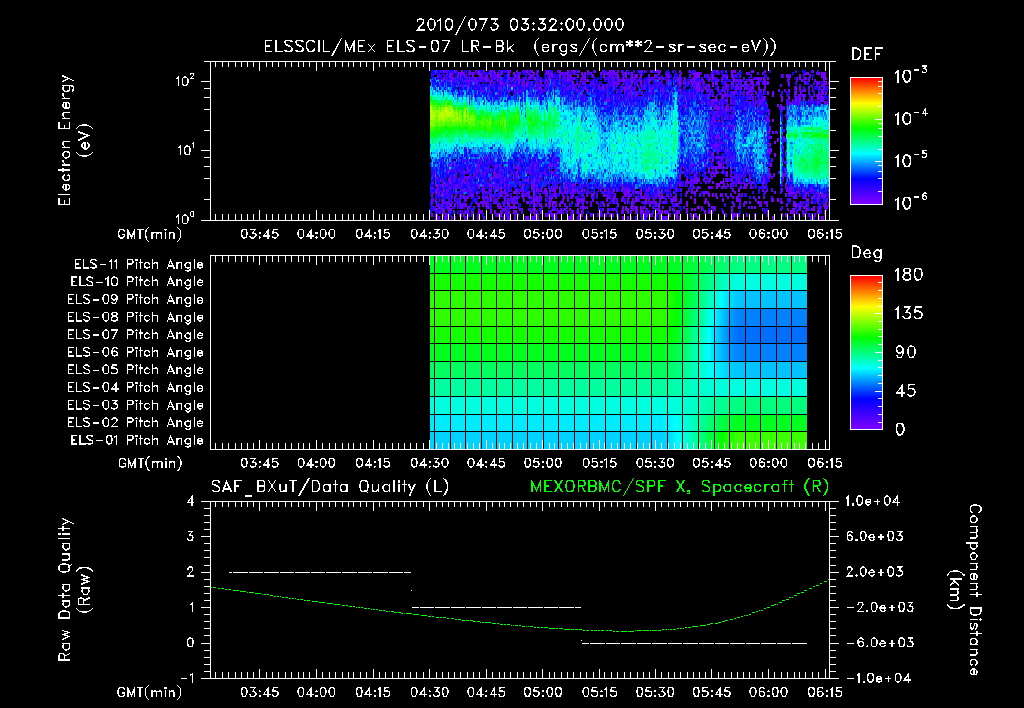Click the DEF color bar label
The height and width of the screenshot is (708, 1024).
[866, 55]
